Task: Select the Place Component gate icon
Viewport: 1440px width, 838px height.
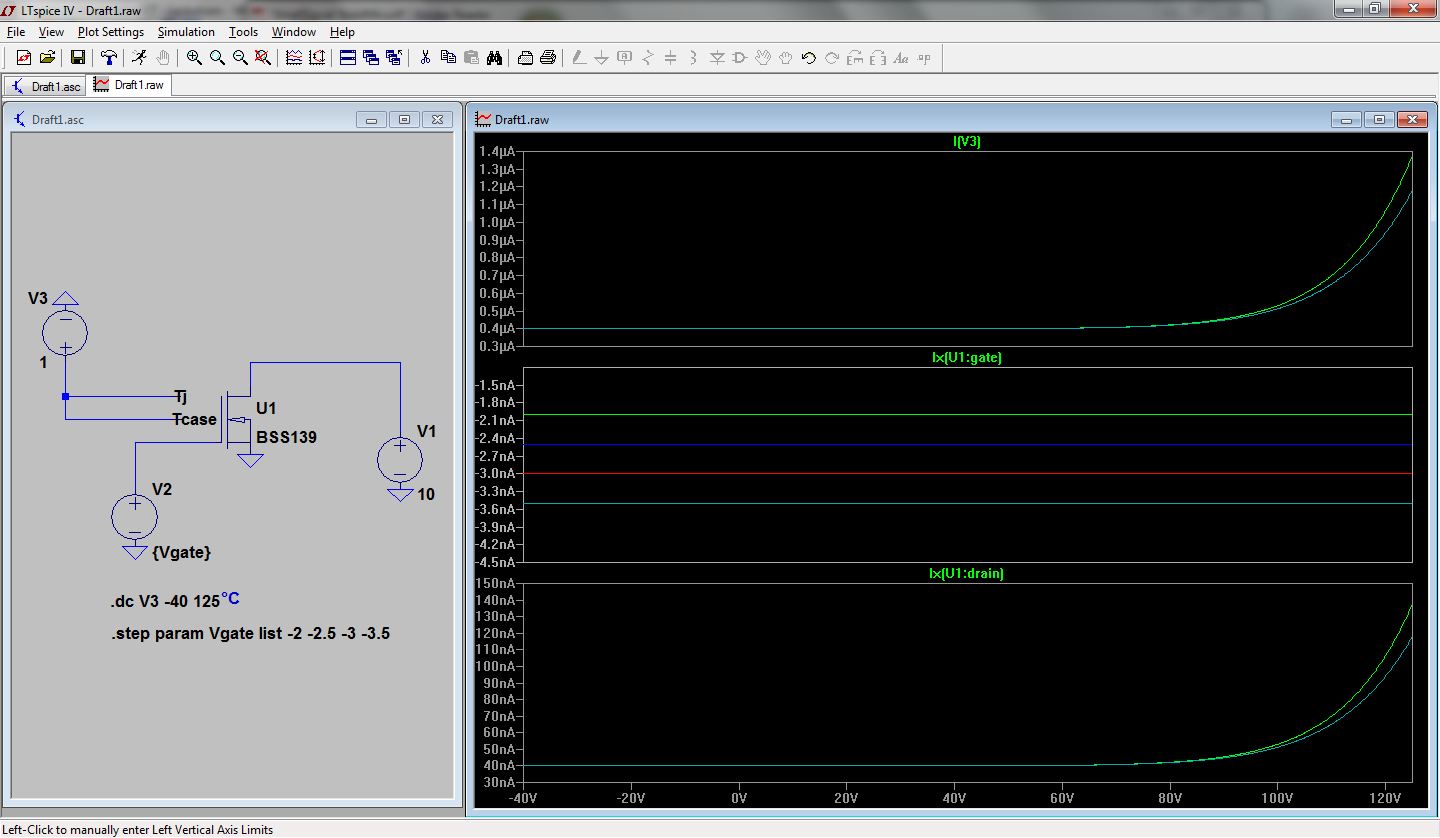Action: [x=740, y=58]
